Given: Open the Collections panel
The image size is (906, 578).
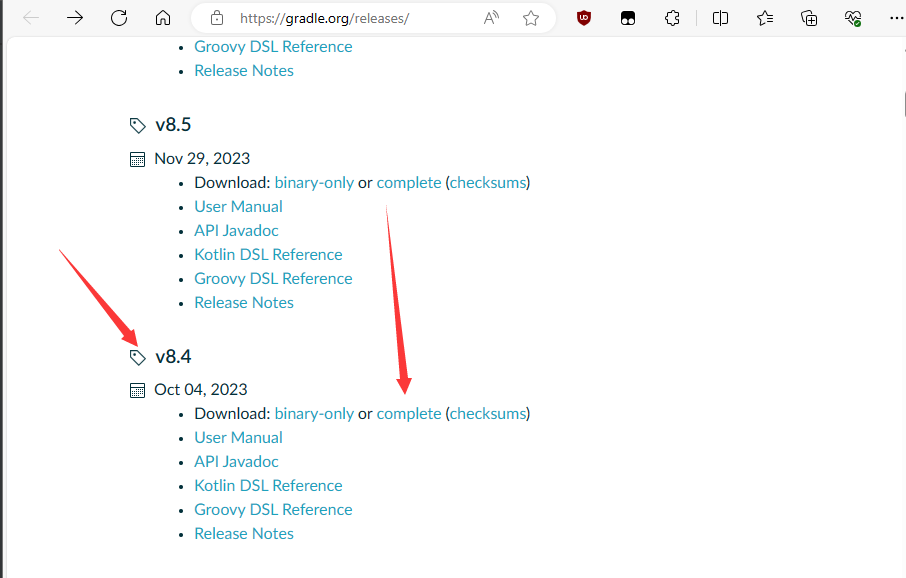Looking at the screenshot, I should tap(809, 18).
